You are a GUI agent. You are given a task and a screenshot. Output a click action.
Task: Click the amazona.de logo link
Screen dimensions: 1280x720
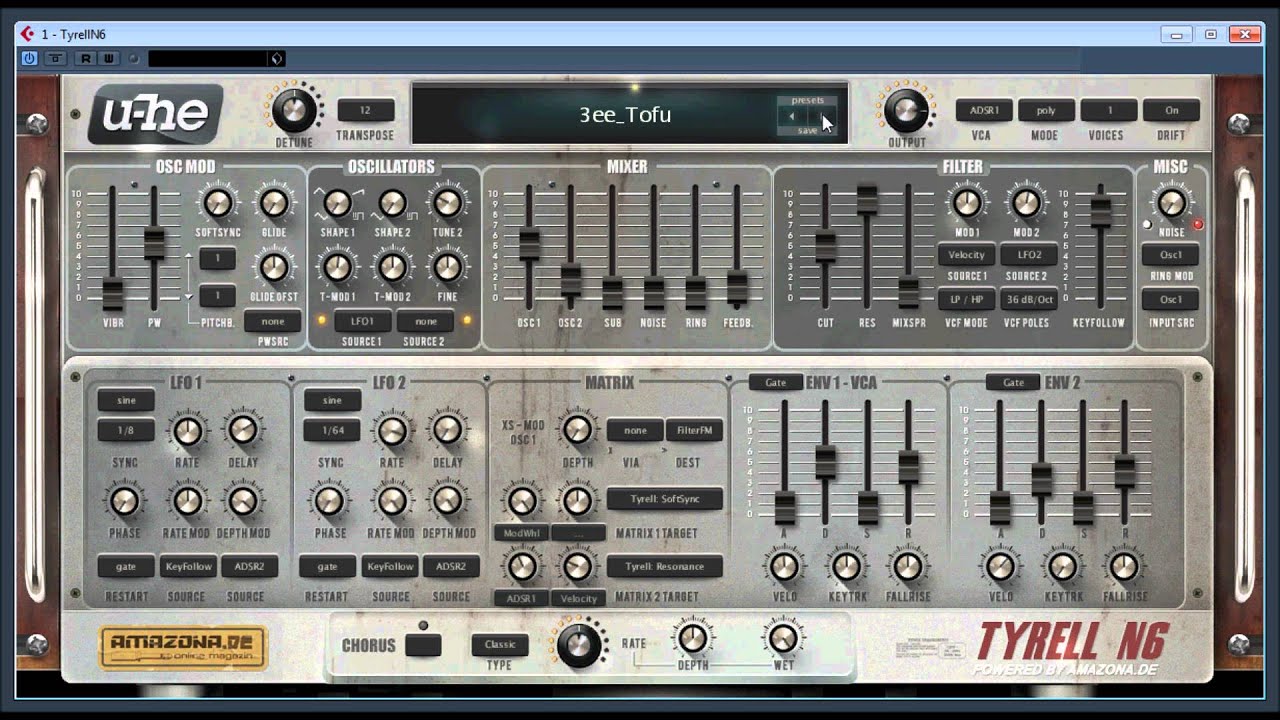point(183,648)
